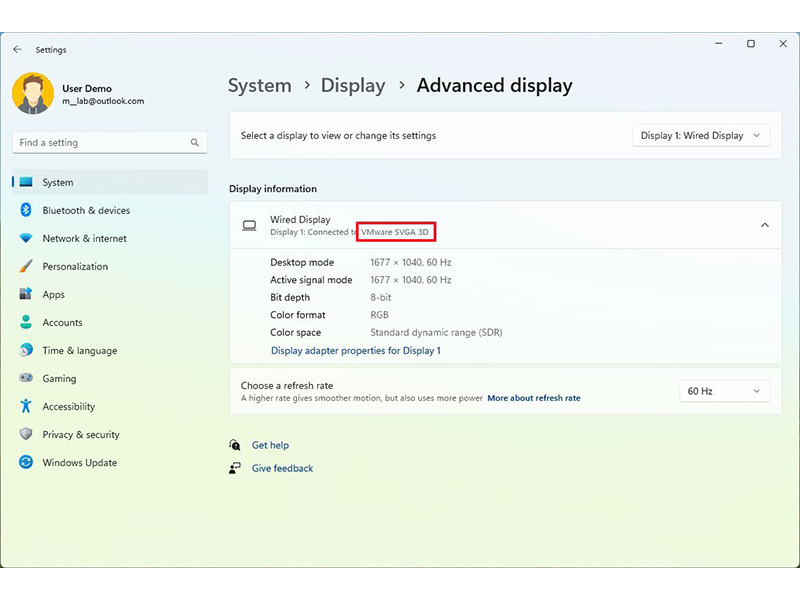
Task: Click the Gaming controller icon
Action: point(26,379)
